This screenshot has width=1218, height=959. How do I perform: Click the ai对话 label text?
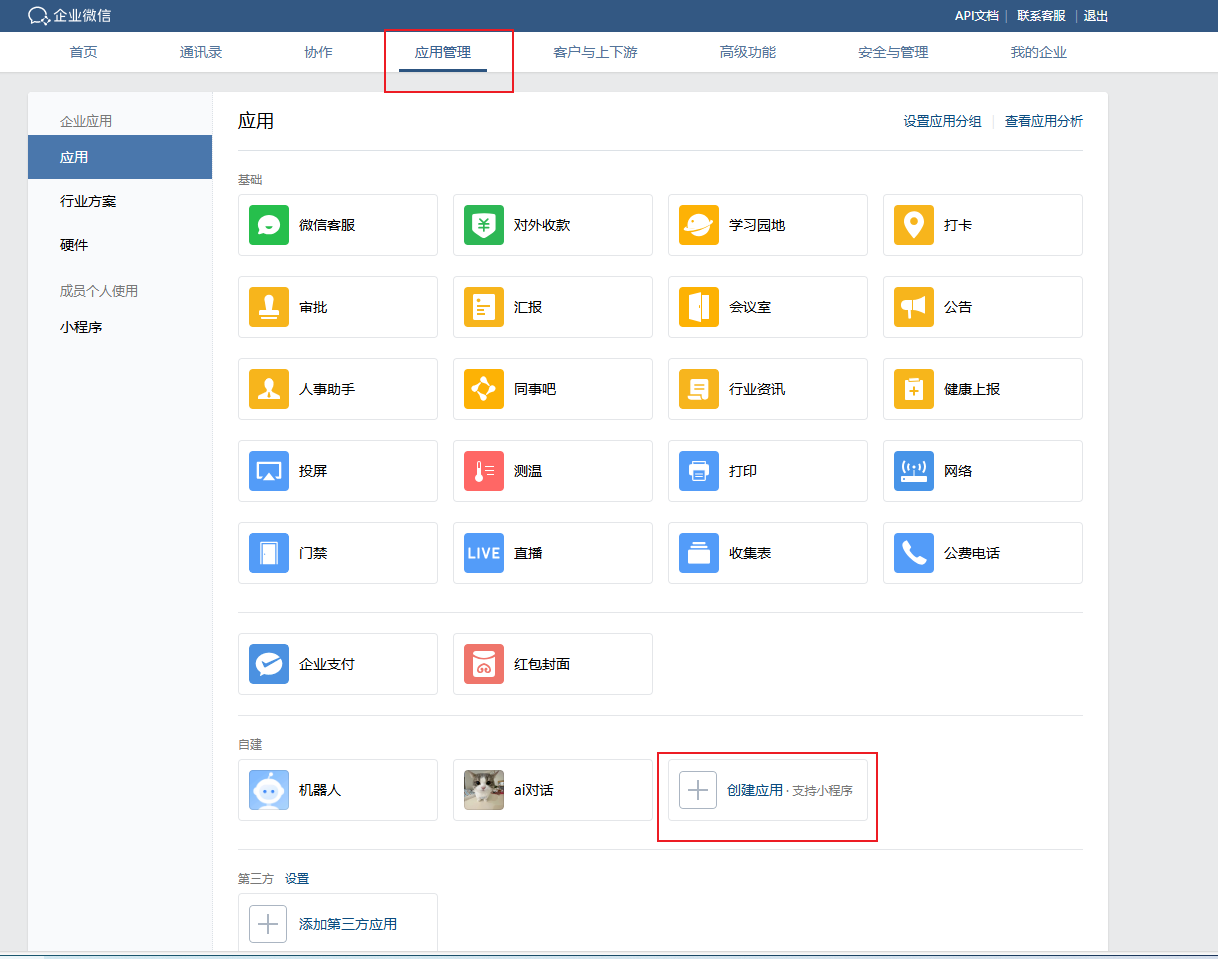point(534,790)
